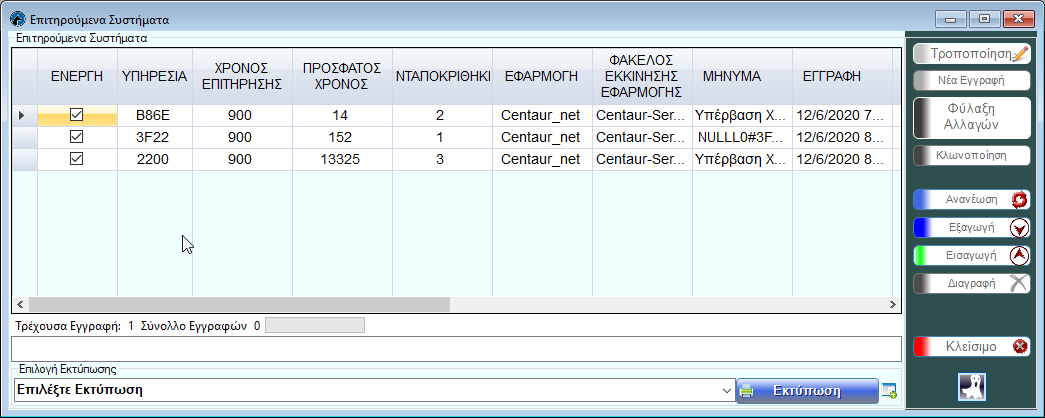Click the small icon right of Εκτύπωση
This screenshot has height=418, width=1045.
(x=890, y=391)
